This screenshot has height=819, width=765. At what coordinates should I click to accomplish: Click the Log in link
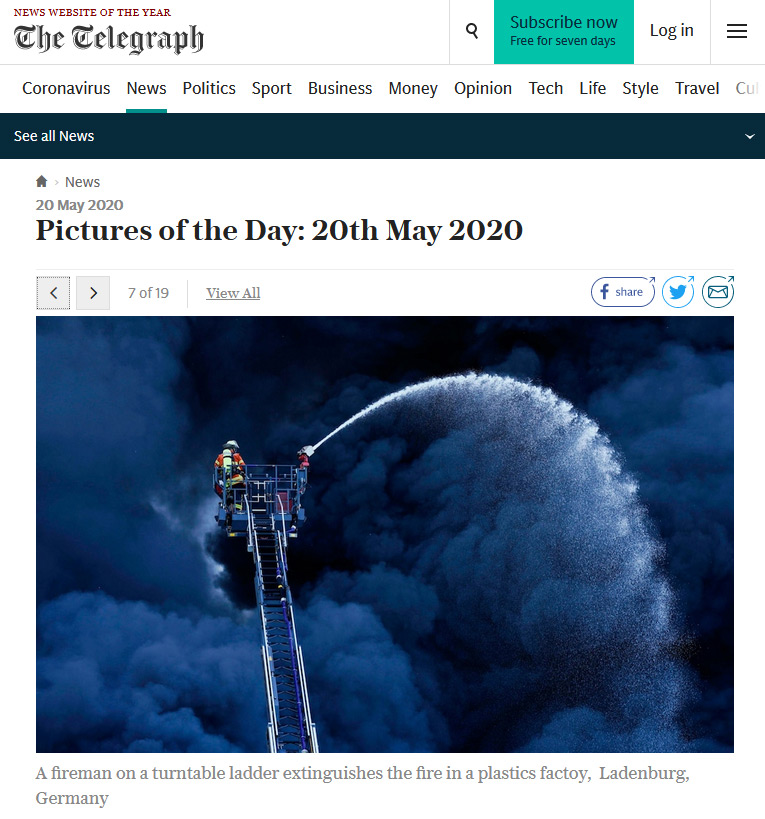pyautogui.click(x=672, y=31)
